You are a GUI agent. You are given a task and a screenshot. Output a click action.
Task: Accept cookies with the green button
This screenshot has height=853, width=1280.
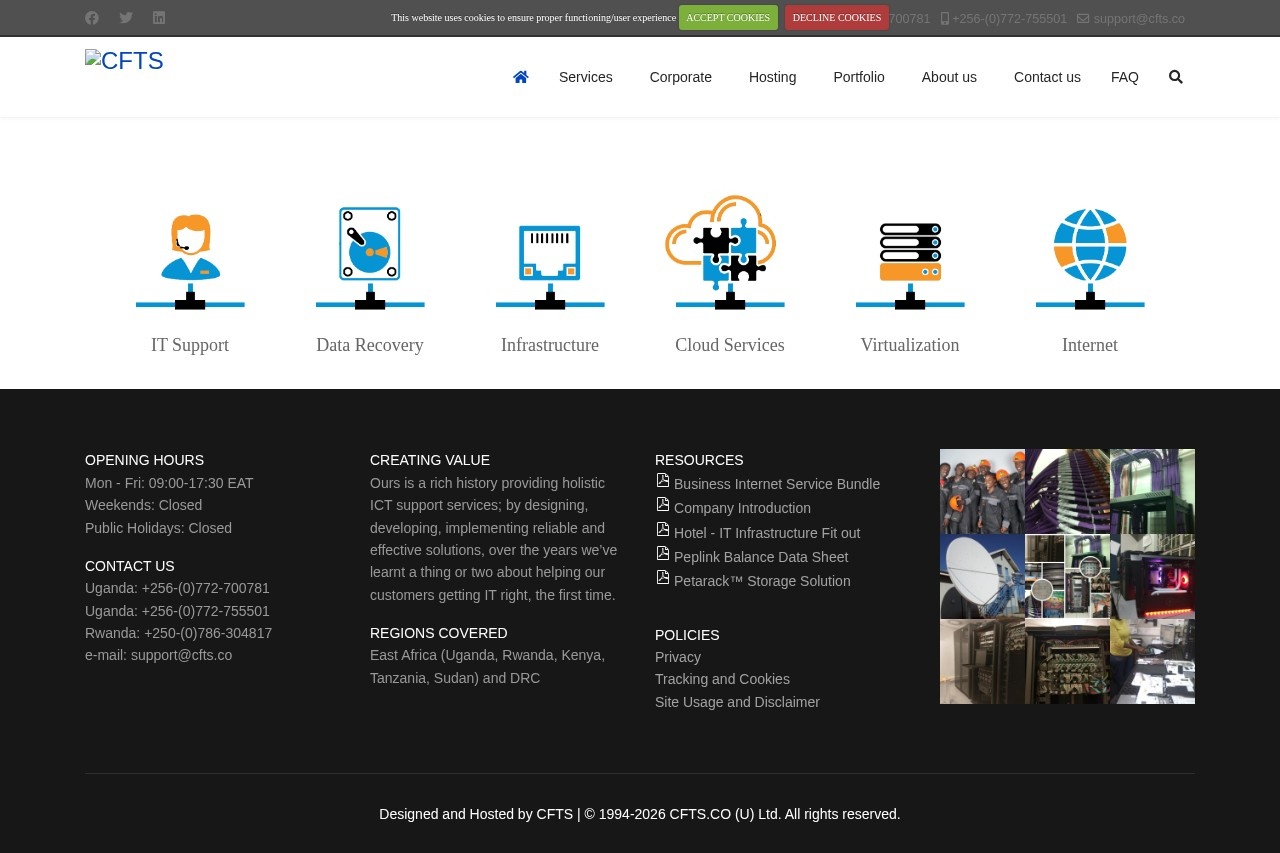click(727, 18)
